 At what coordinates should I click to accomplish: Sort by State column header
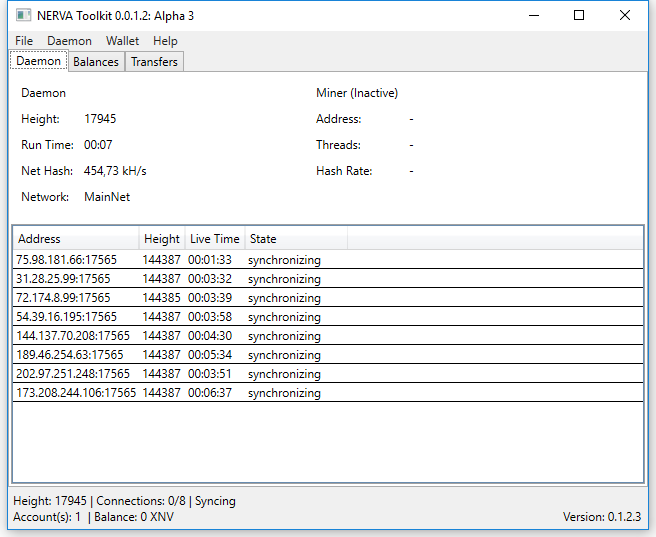pyautogui.click(x=296, y=239)
